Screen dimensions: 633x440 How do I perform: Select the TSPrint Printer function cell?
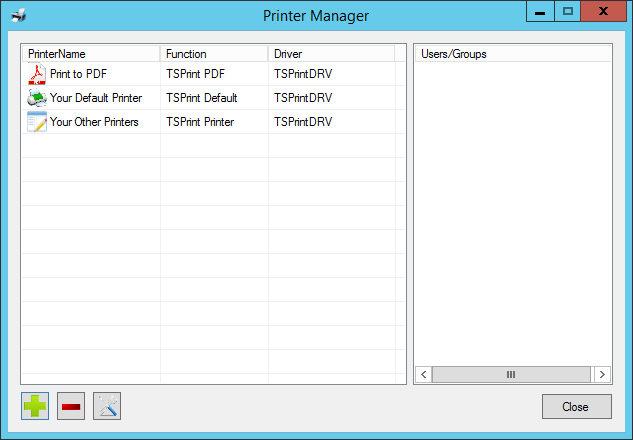(x=200, y=122)
